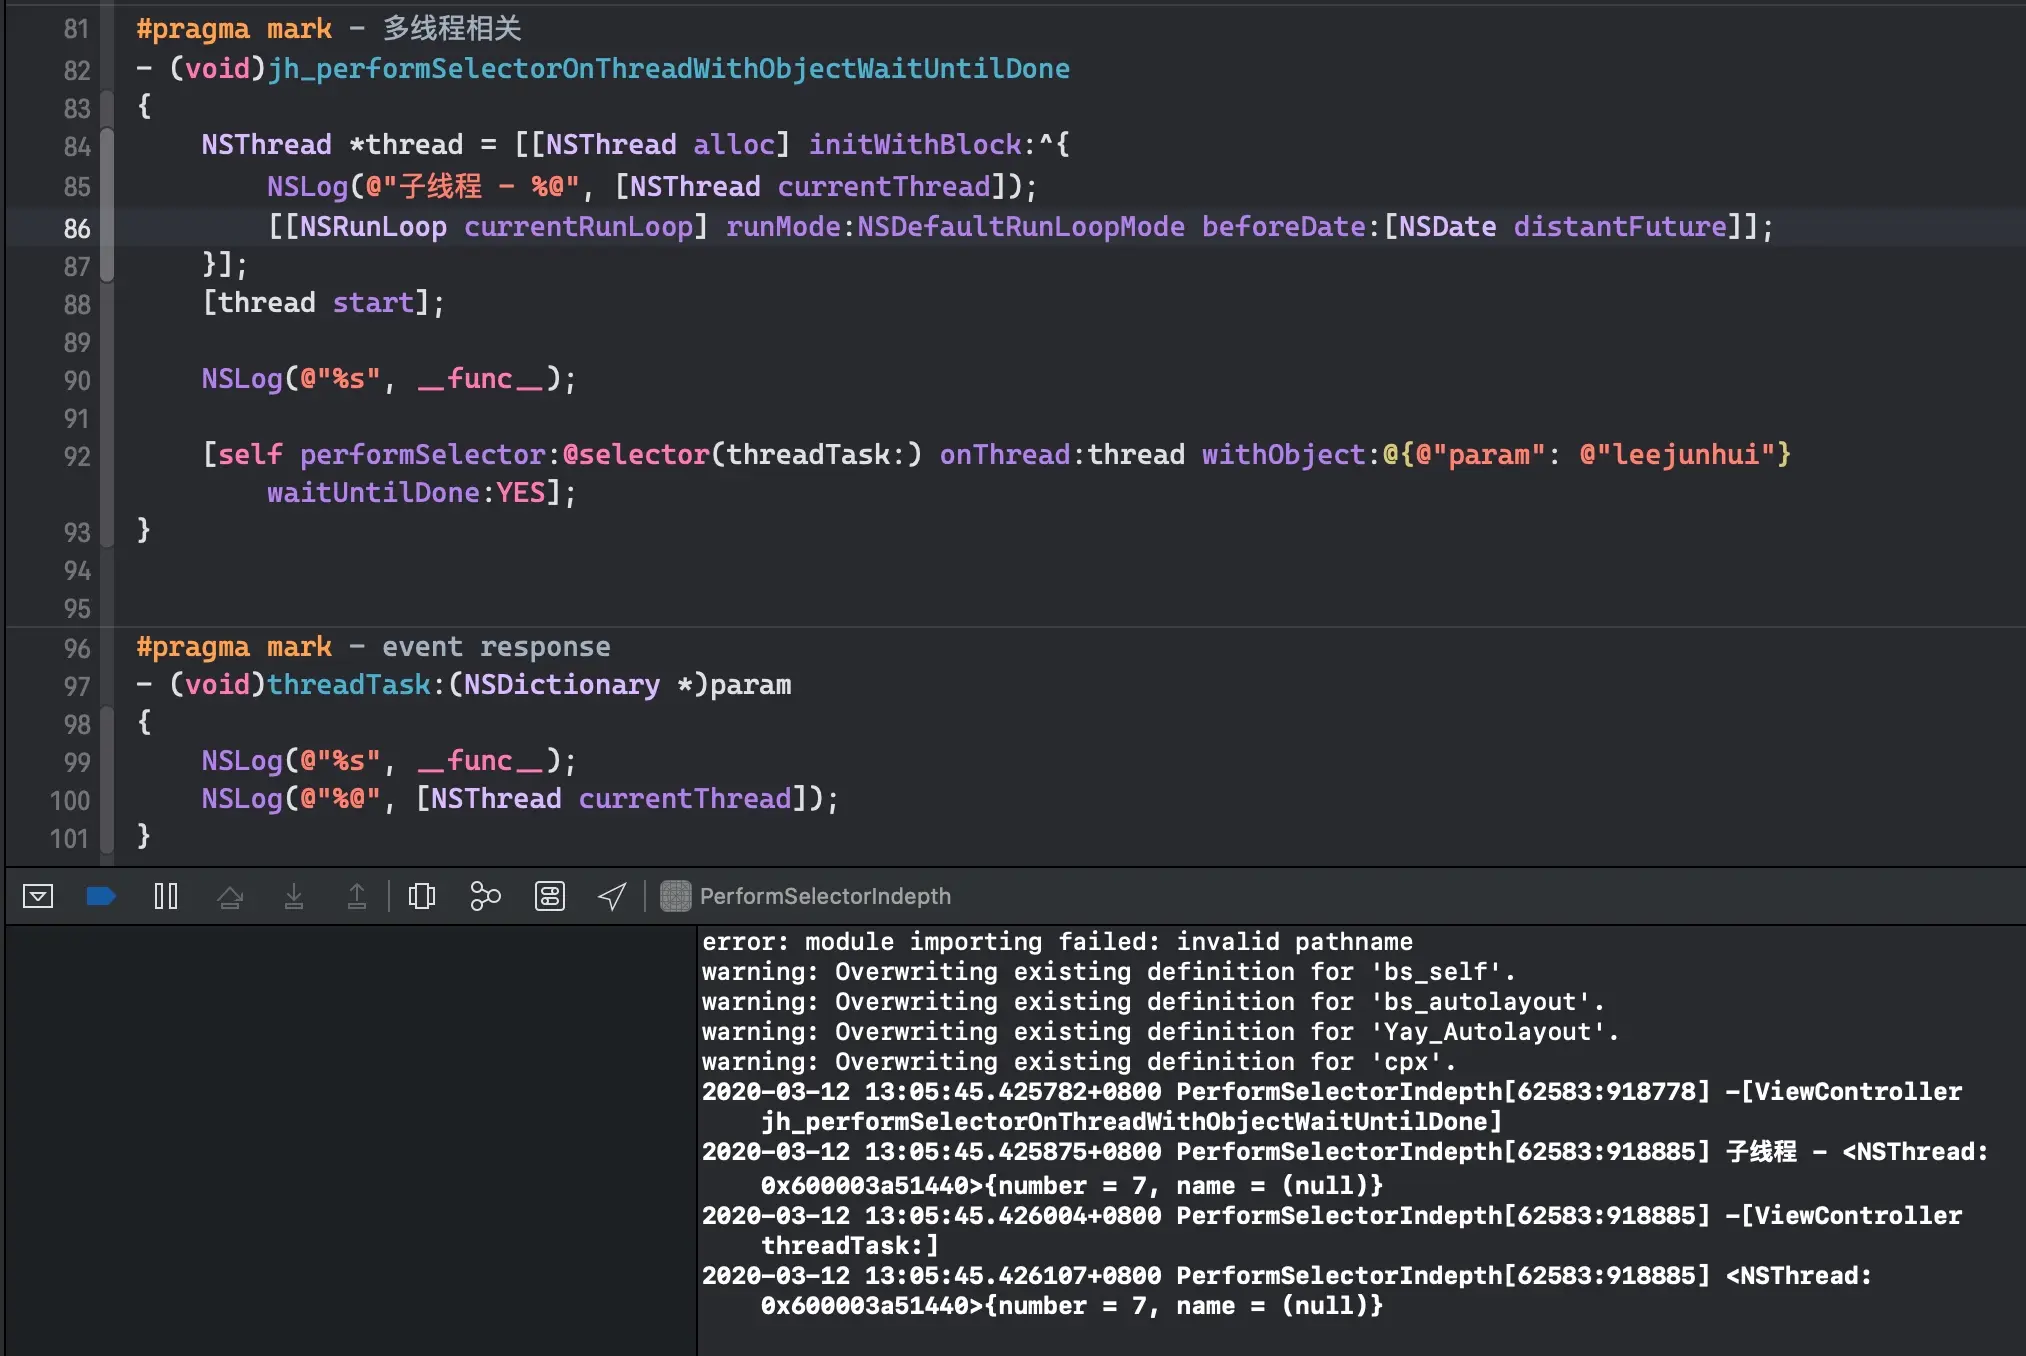Image resolution: width=2026 pixels, height=1356 pixels.
Task: Click the empty variables view panel
Action: click(350, 1140)
